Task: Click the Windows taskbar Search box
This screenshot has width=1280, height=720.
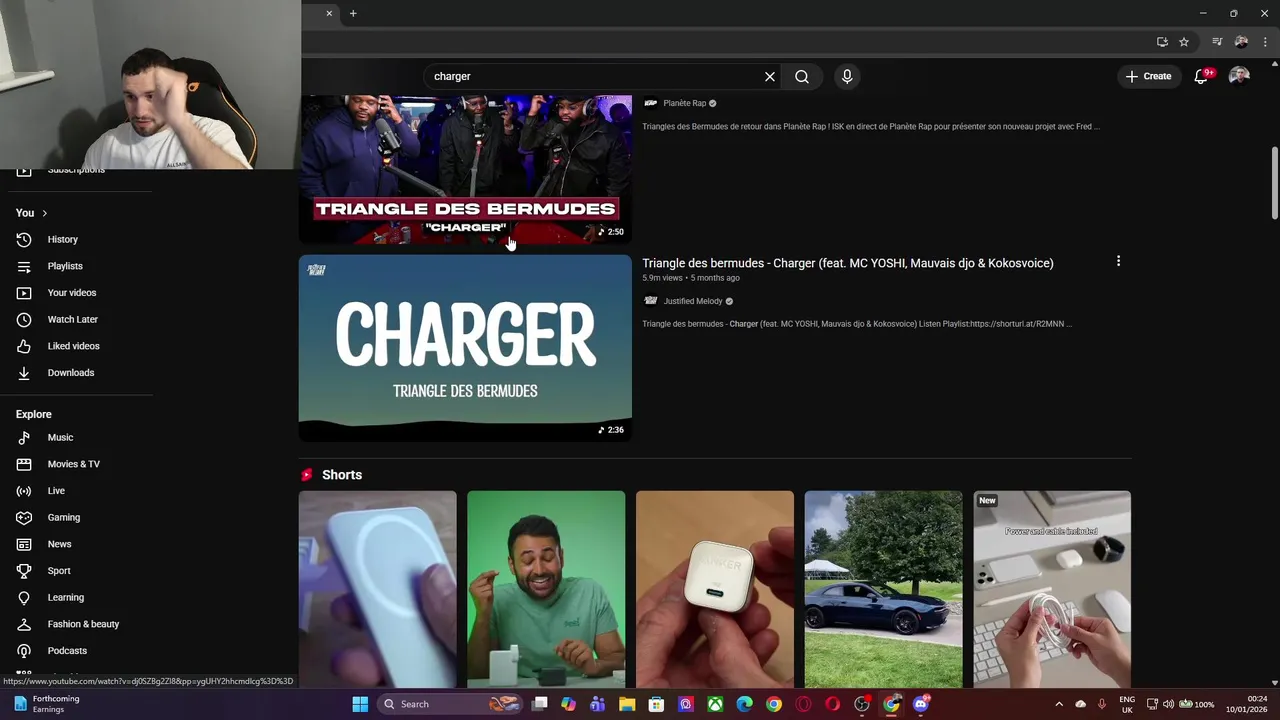Action: tap(452, 704)
